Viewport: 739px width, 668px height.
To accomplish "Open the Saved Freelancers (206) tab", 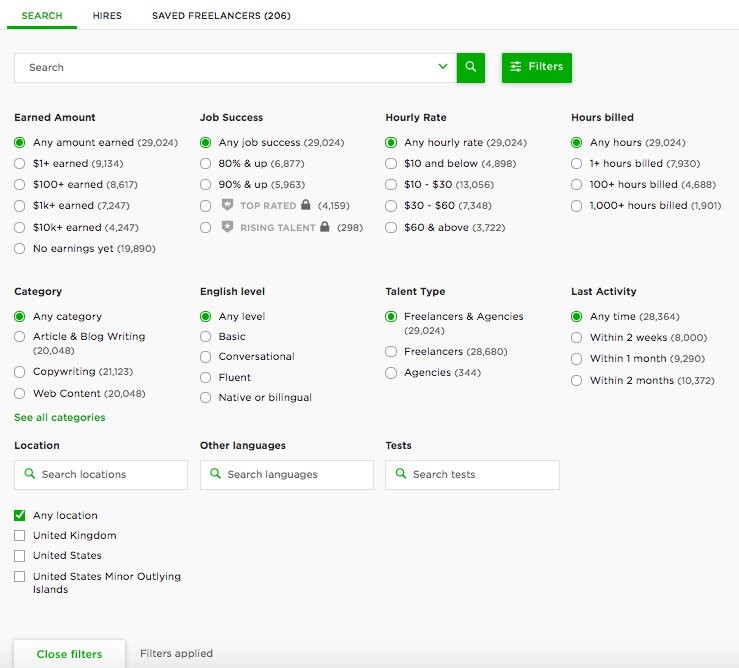I will (221, 16).
